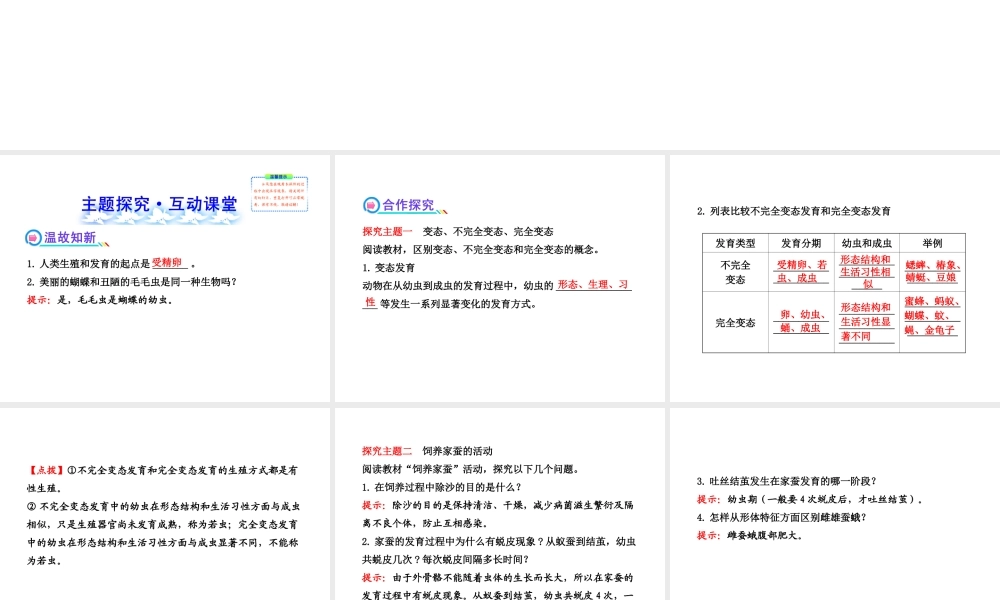This screenshot has width=1000, height=600.
Task: Click the table header 举例
Action: 932,243
